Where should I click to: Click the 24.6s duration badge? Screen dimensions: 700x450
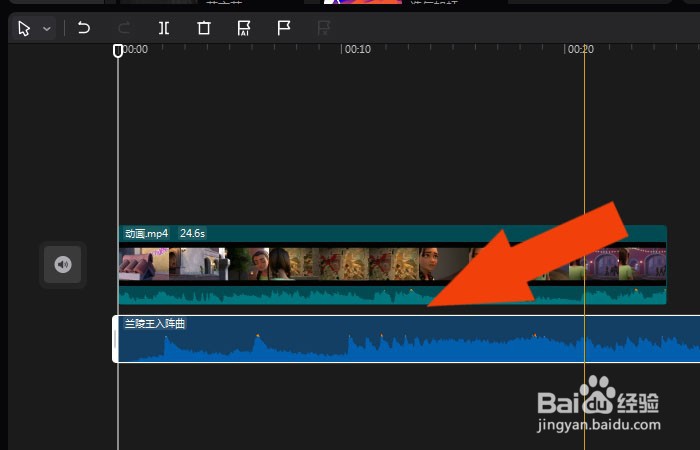[x=192, y=233]
